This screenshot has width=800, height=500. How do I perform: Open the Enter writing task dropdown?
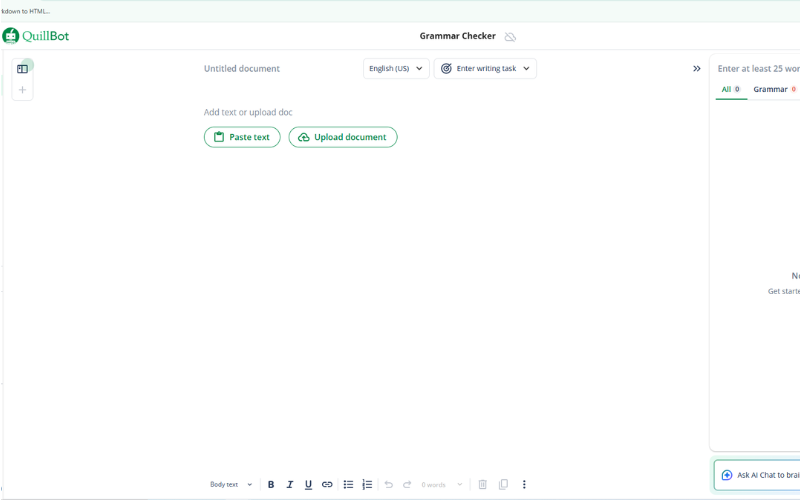(485, 68)
